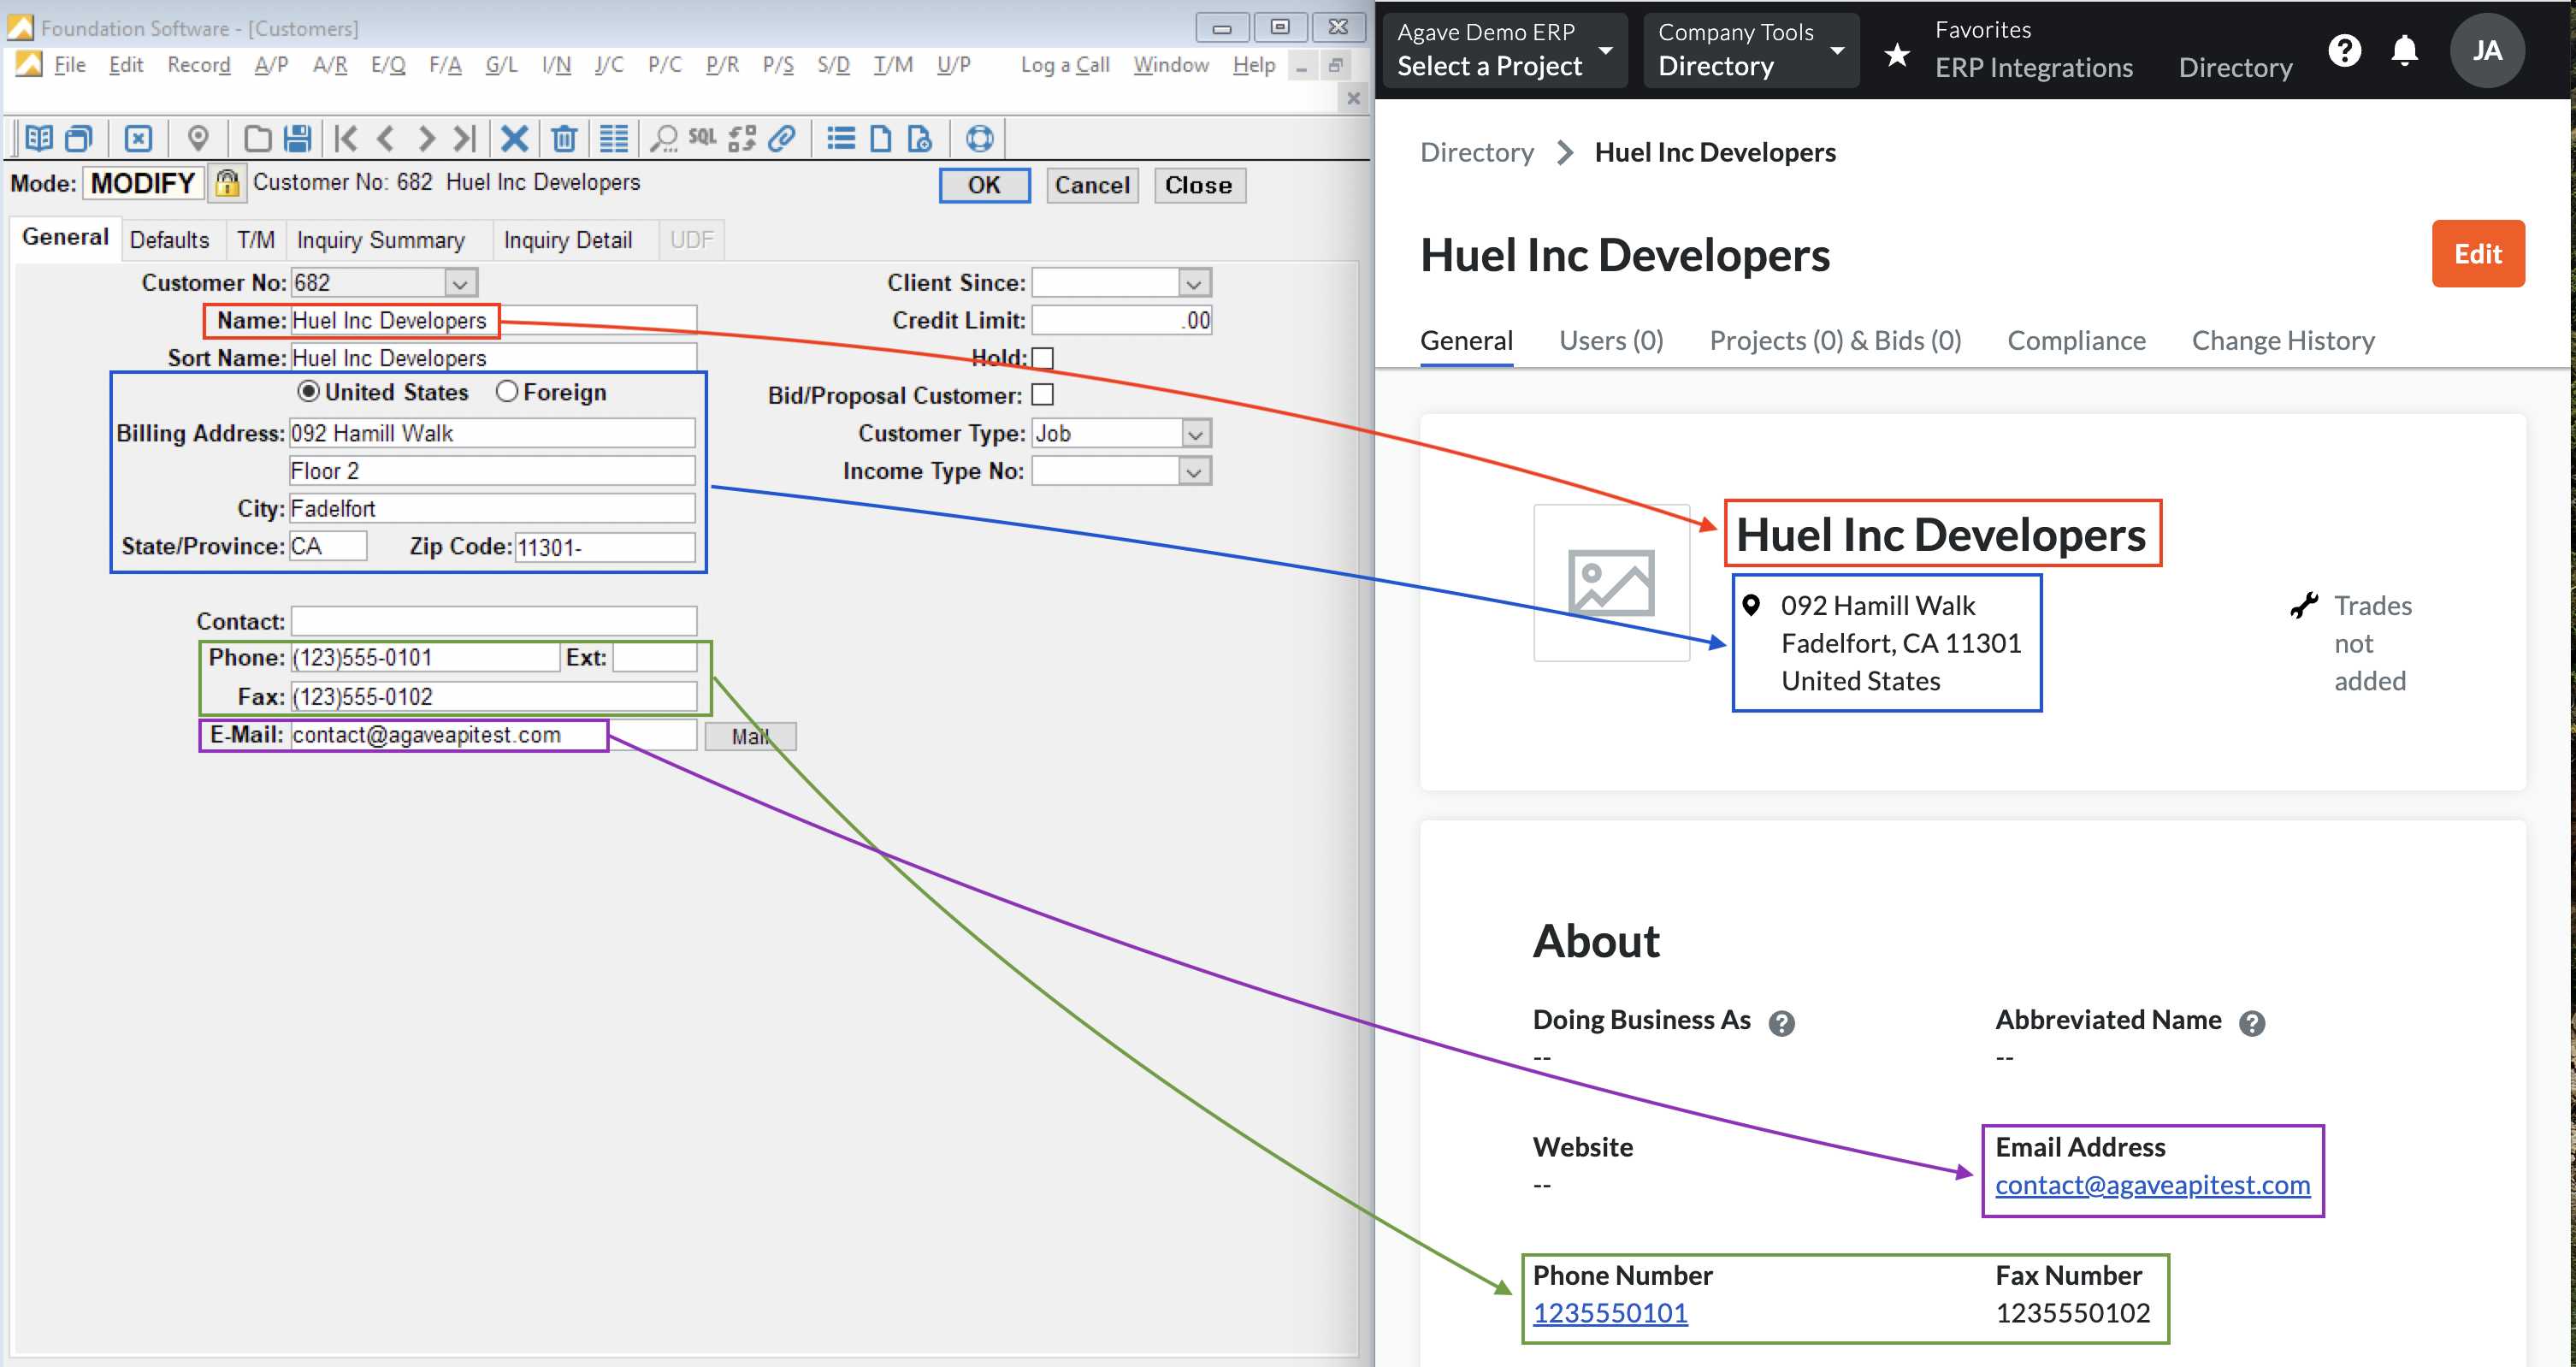
Task: Click the cascading windows toolbar icon
Action: point(79,138)
